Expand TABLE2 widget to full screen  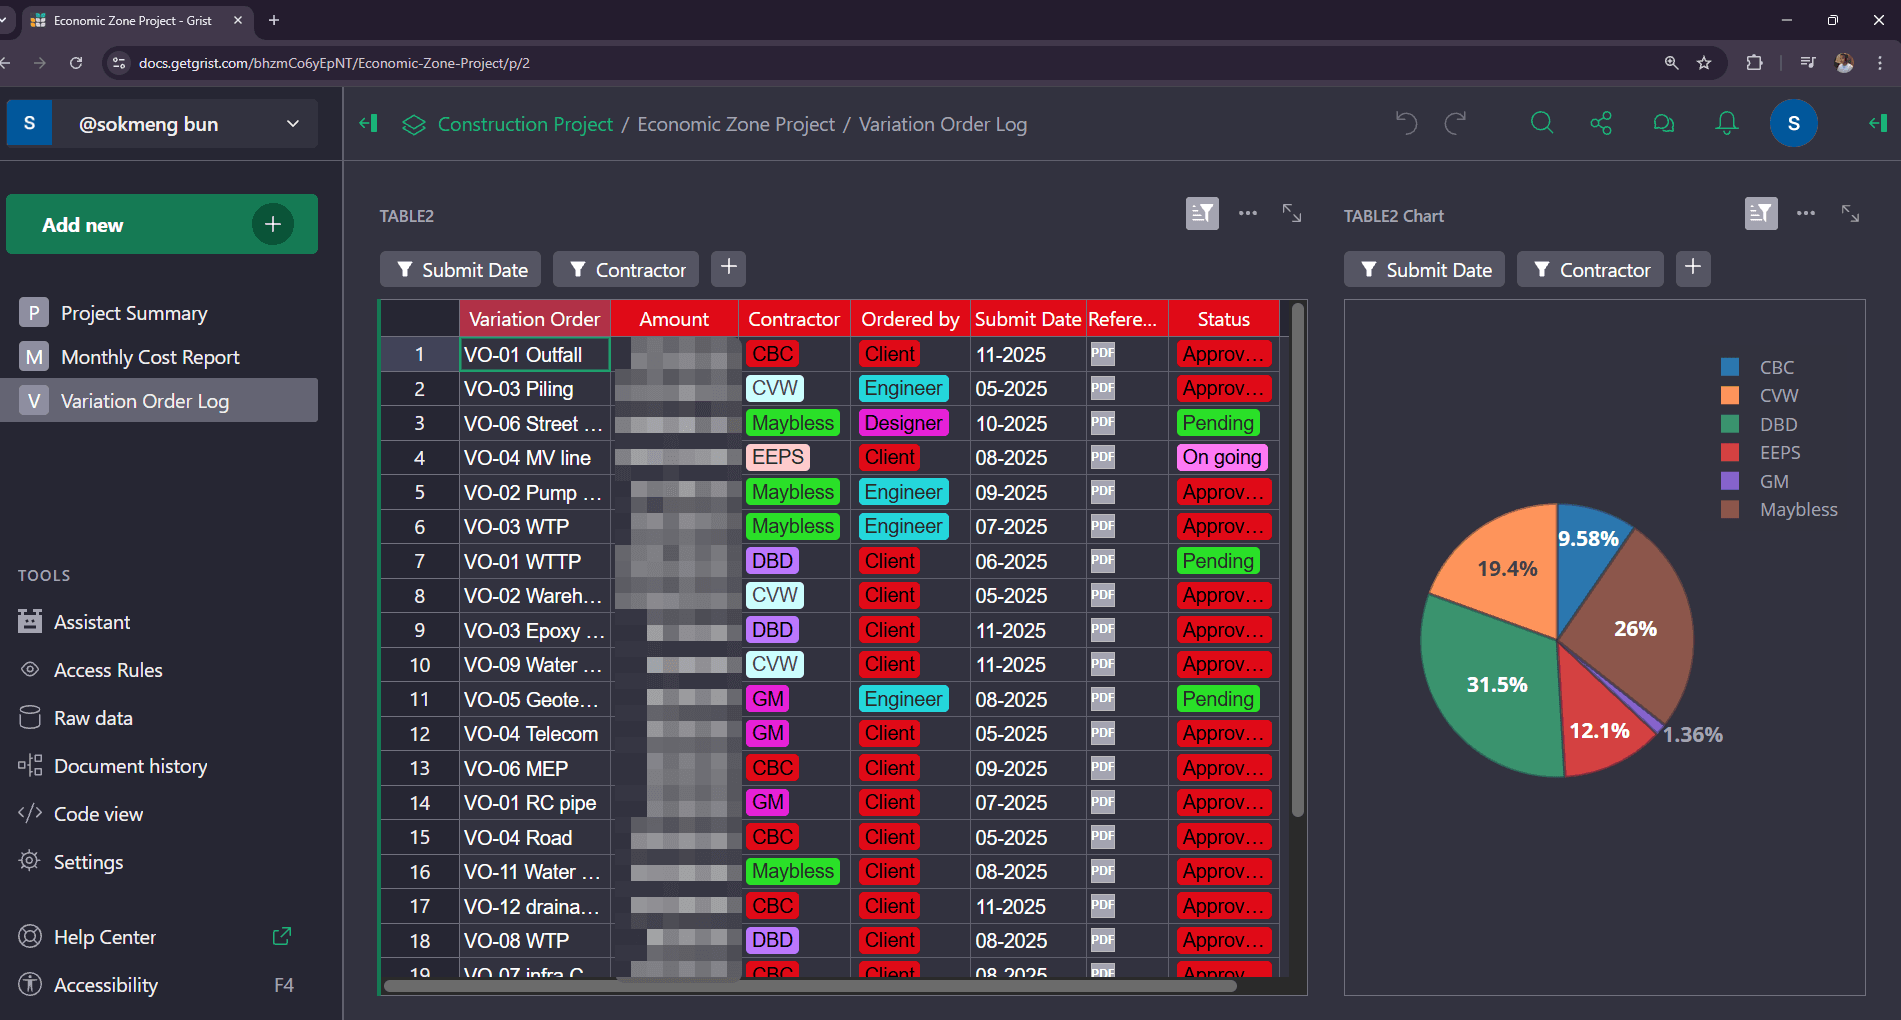(x=1291, y=213)
